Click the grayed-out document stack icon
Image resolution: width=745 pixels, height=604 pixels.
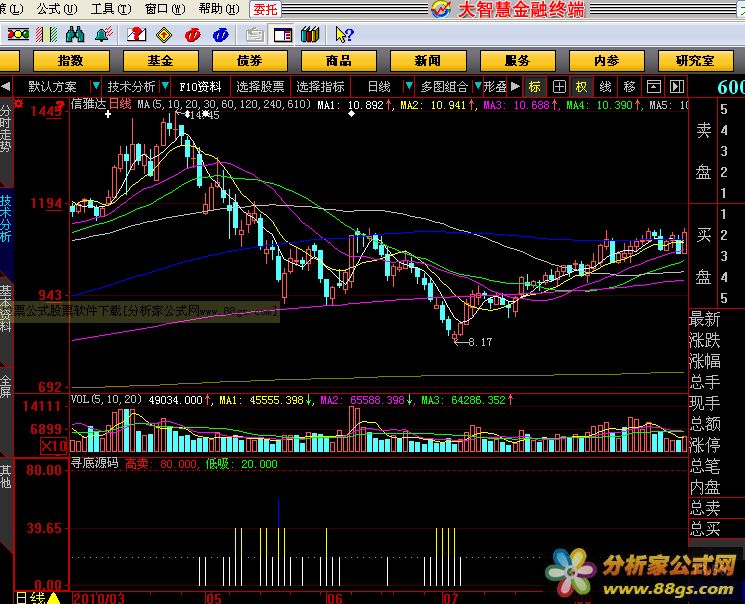tap(255, 35)
